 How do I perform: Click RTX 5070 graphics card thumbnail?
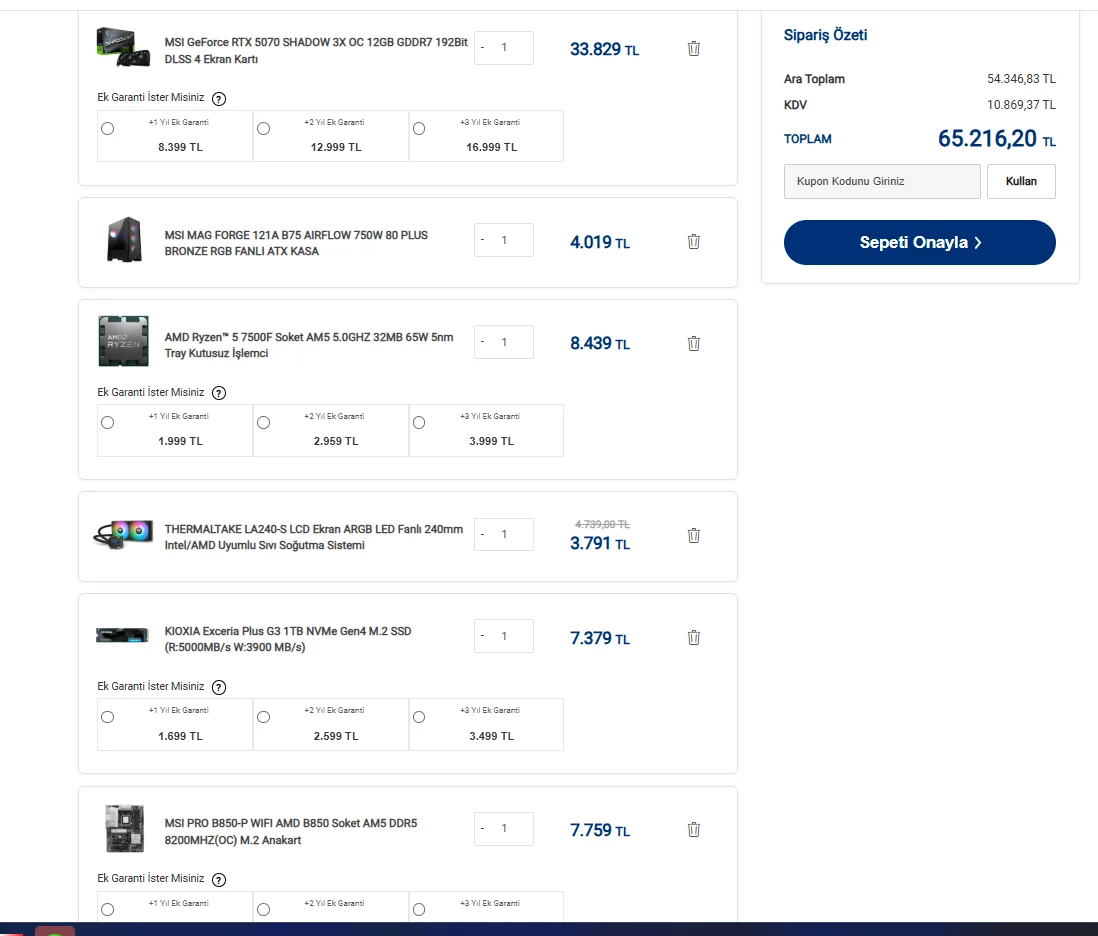point(123,47)
